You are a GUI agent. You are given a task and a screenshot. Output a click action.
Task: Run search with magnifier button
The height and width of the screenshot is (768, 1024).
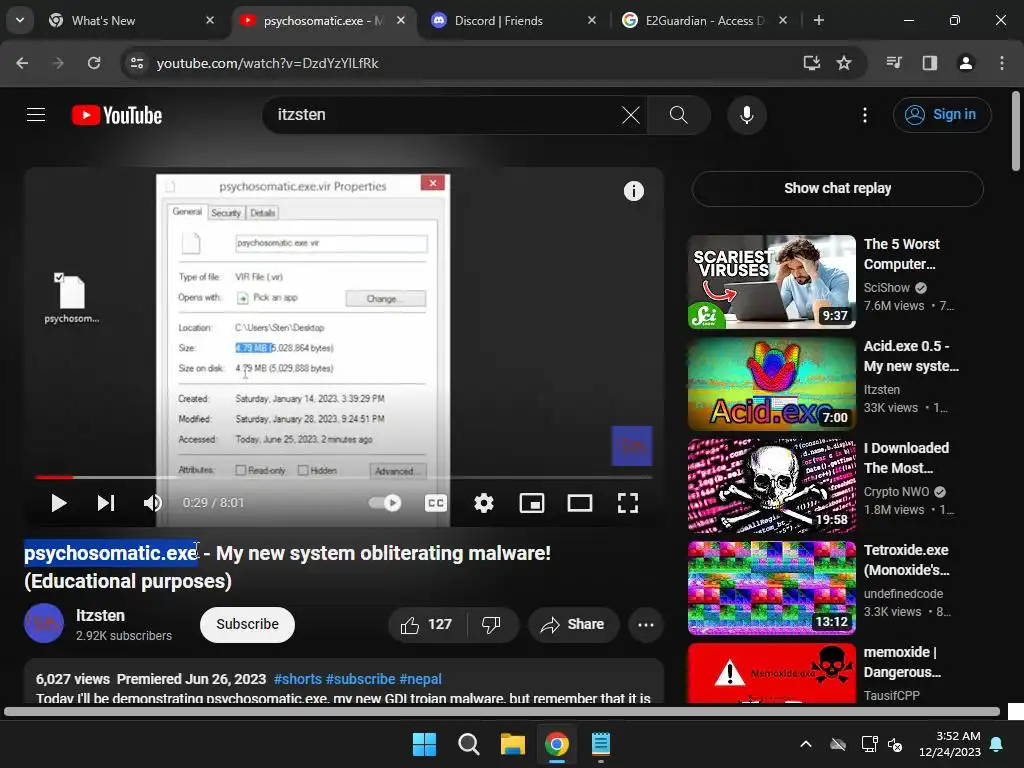click(679, 115)
